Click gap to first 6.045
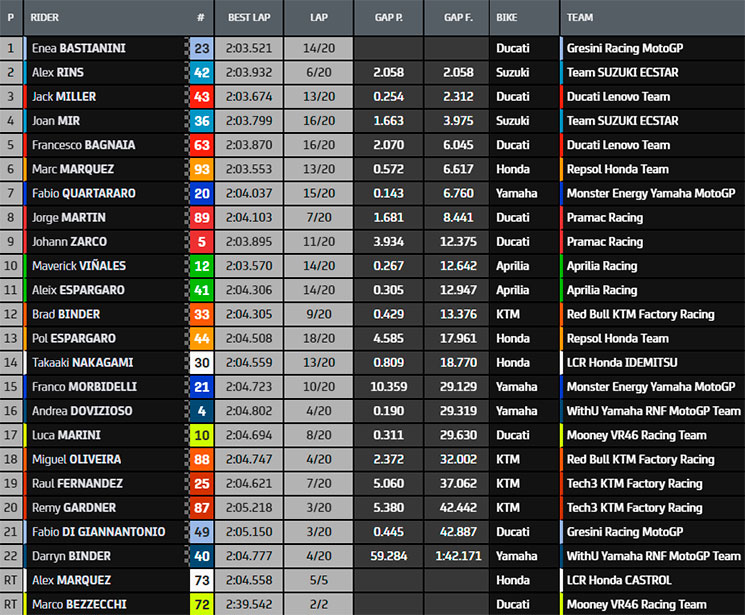The image size is (745, 615). (458, 145)
